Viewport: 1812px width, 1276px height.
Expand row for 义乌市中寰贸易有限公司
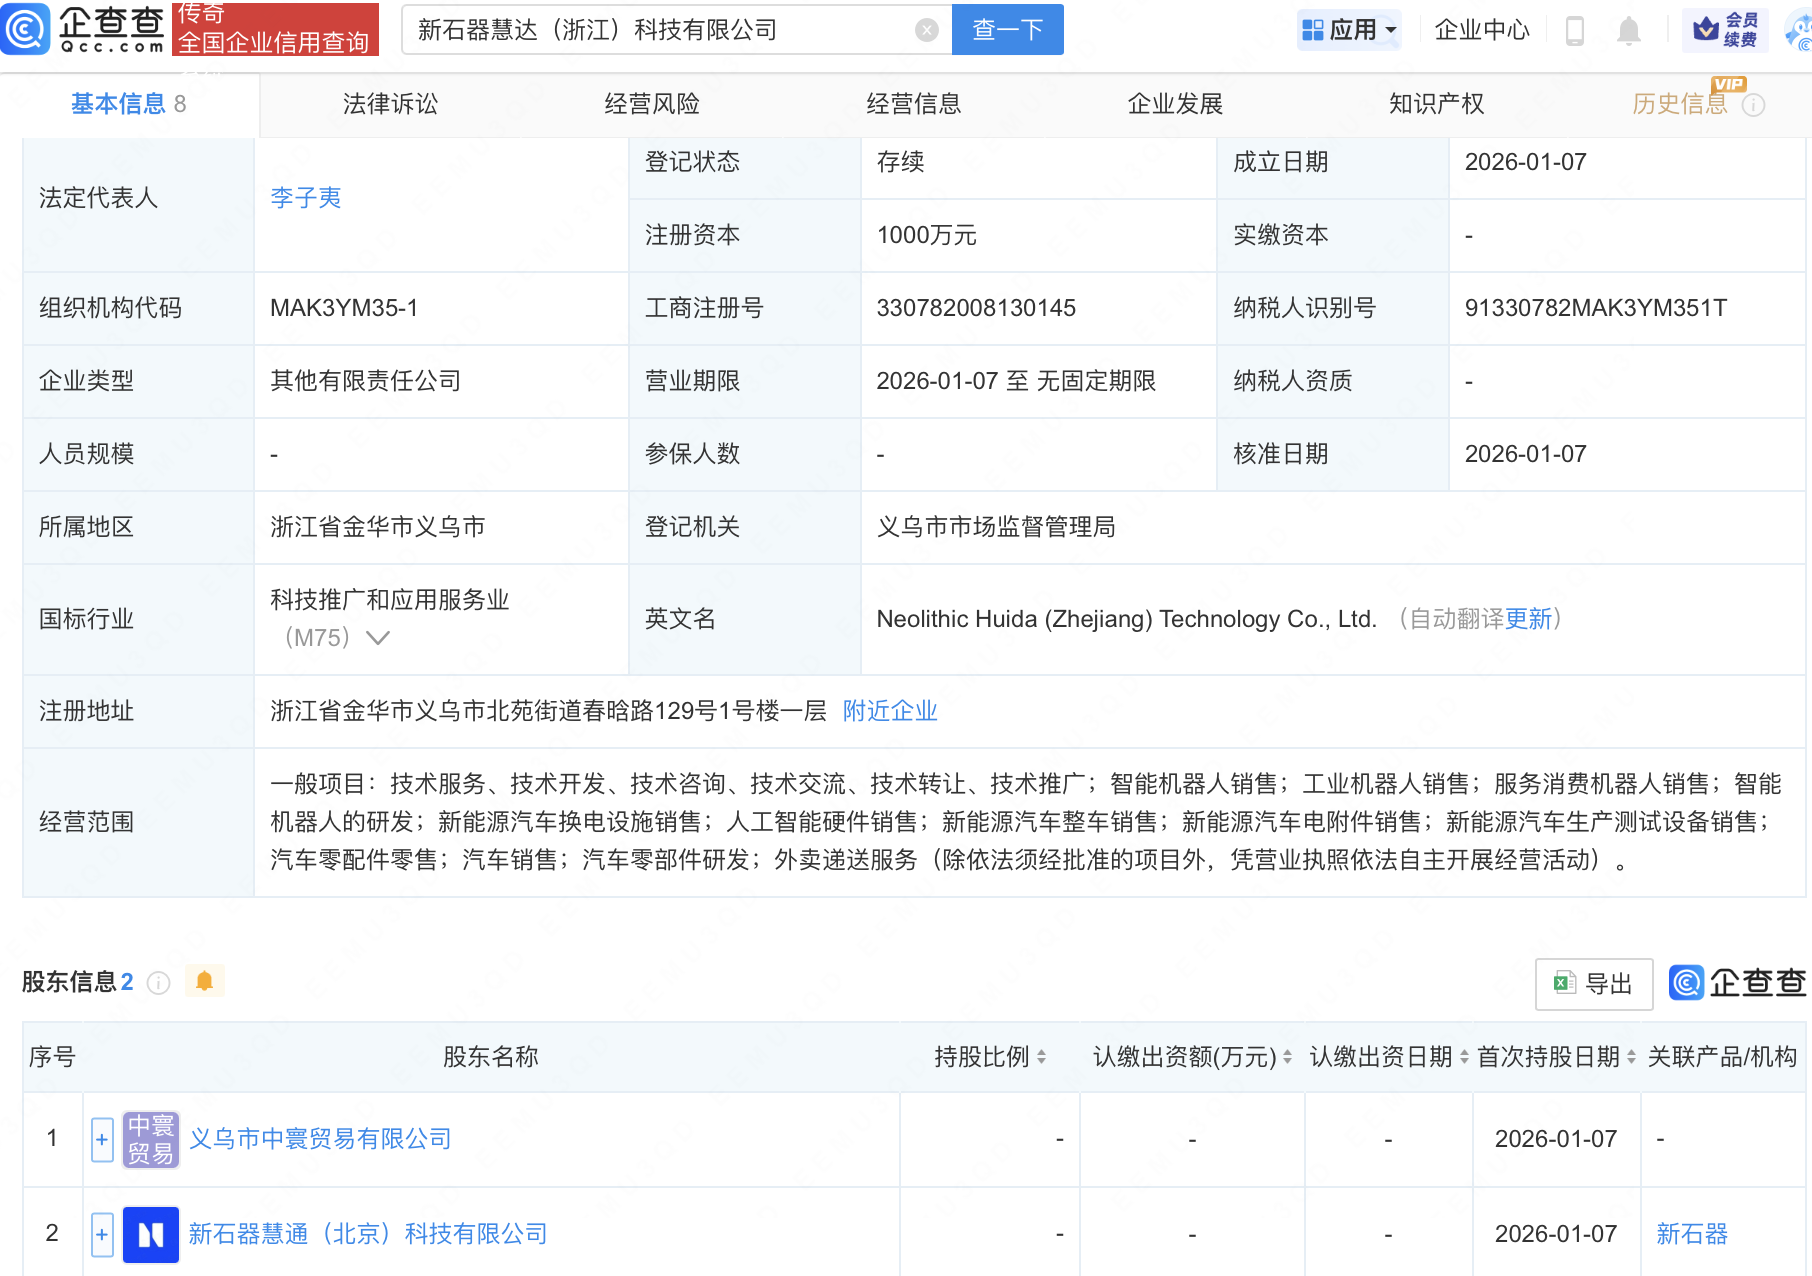coord(102,1139)
